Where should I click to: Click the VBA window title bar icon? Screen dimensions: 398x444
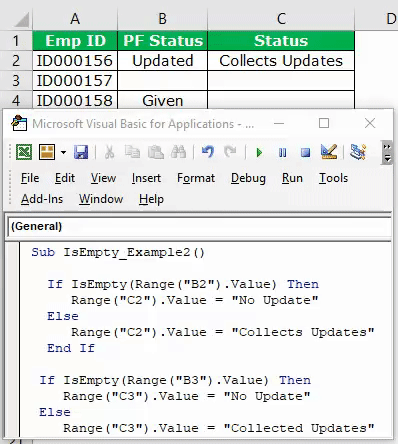click(19, 123)
